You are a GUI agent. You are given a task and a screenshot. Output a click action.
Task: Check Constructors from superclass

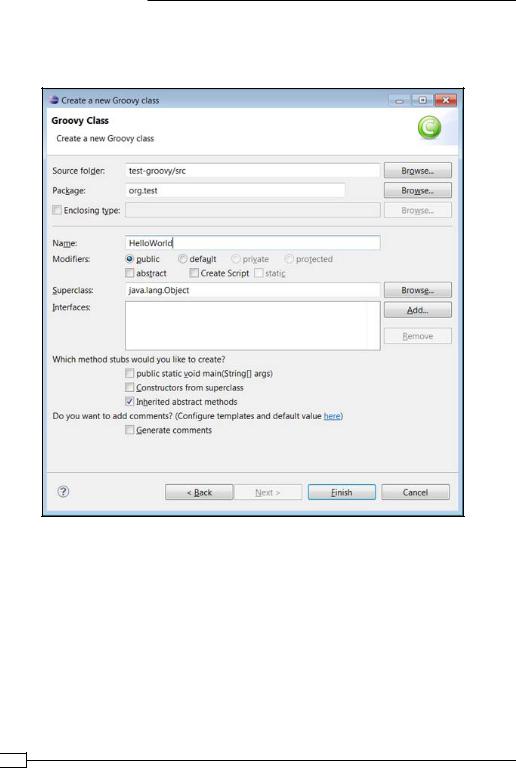click(x=129, y=387)
